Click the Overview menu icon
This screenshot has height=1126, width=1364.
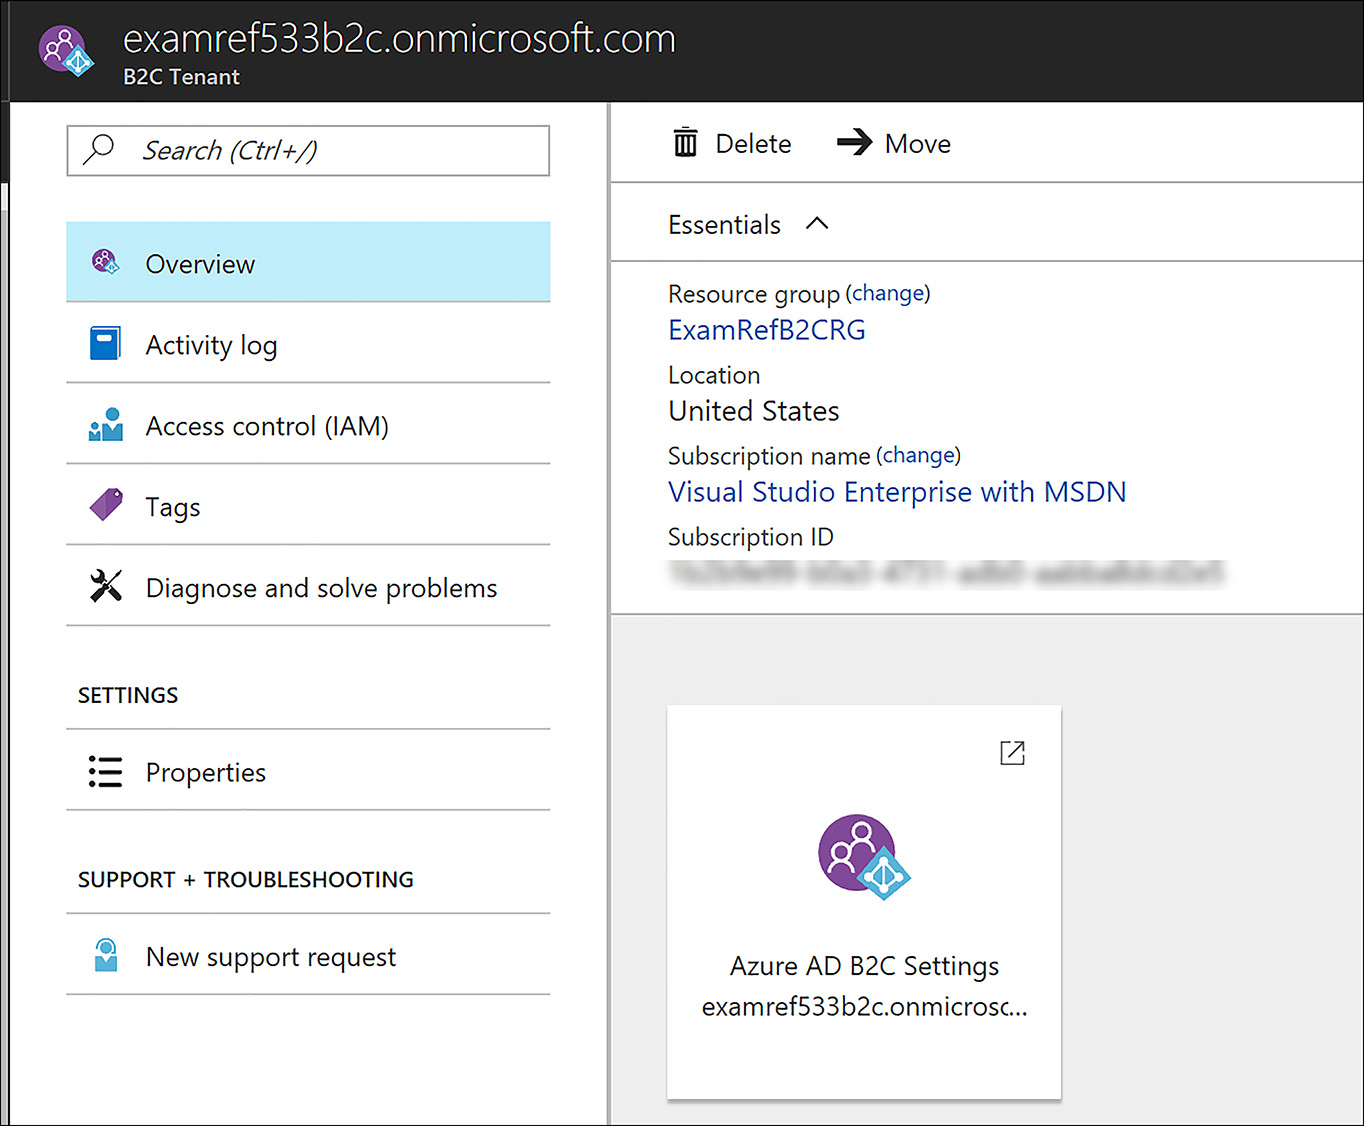[x=105, y=262]
